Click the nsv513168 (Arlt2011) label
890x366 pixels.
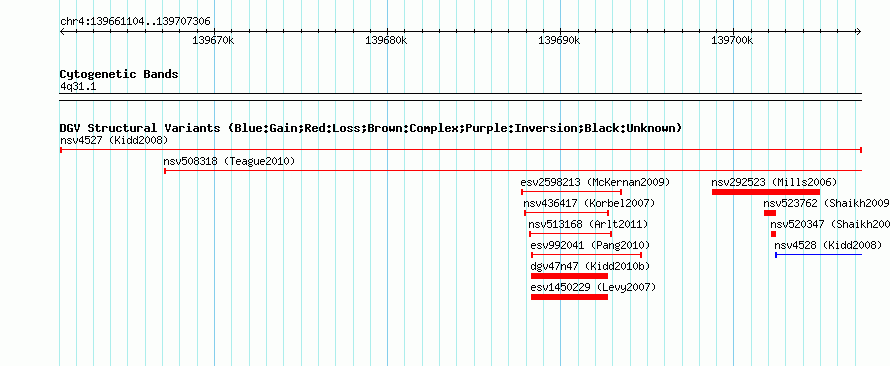[588, 224]
